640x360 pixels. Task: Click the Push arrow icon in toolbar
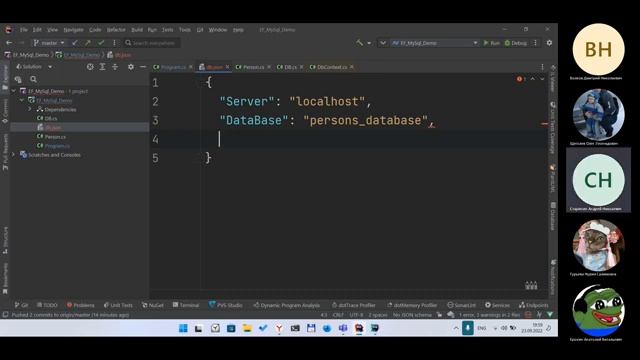[88, 42]
